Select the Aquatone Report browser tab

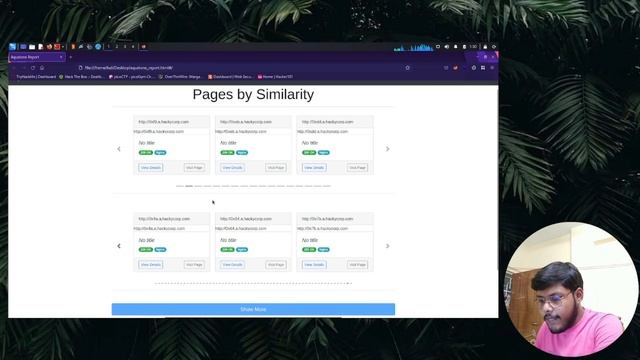pos(37,57)
